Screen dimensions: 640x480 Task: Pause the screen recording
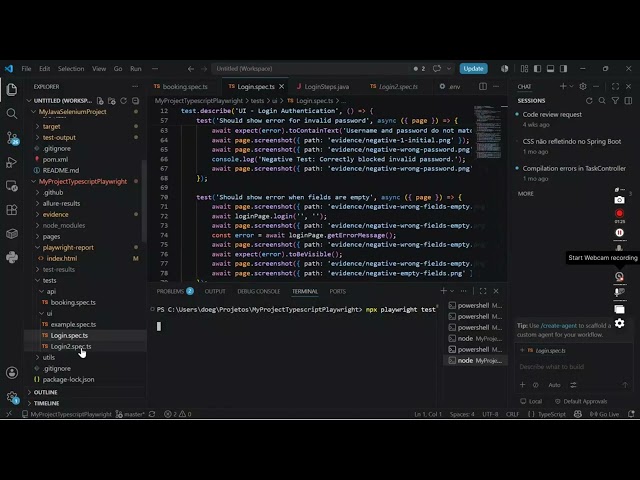coord(619,233)
